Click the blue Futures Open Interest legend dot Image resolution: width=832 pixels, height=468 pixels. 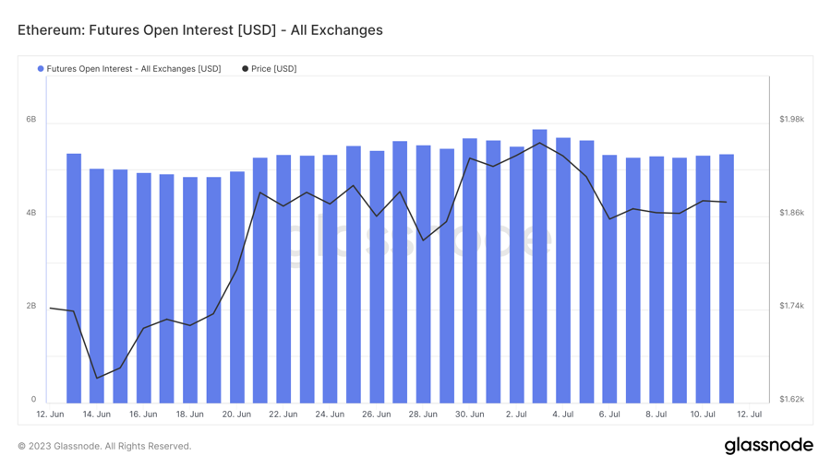pos(41,69)
